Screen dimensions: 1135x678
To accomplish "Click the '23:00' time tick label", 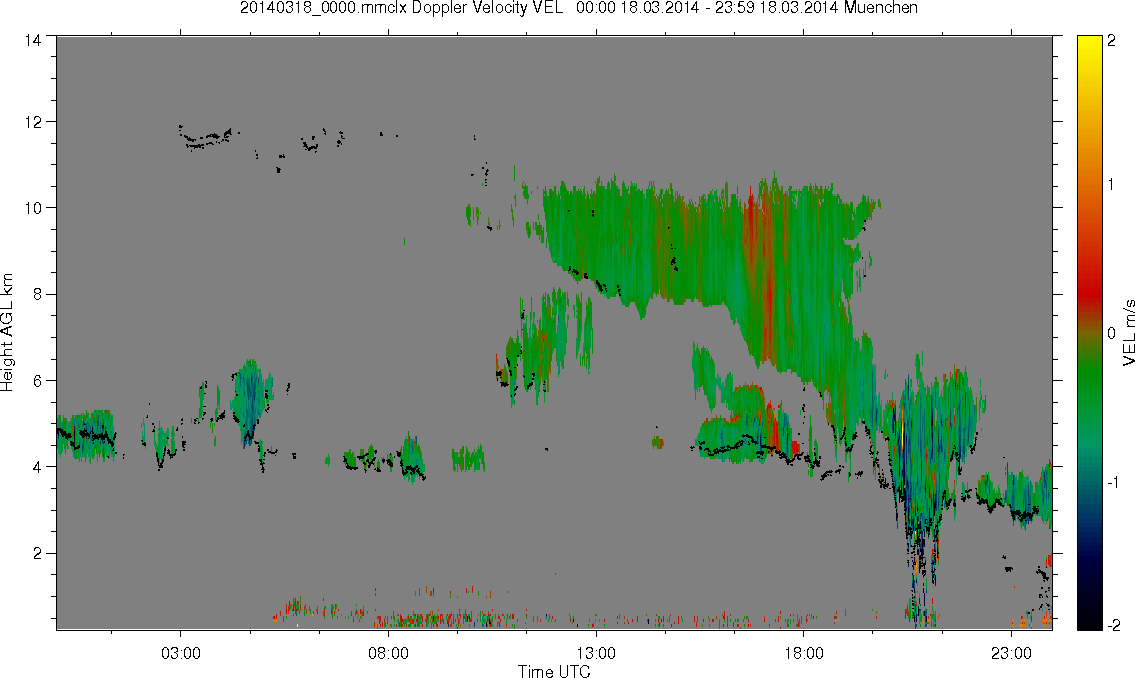I will click(1011, 653).
